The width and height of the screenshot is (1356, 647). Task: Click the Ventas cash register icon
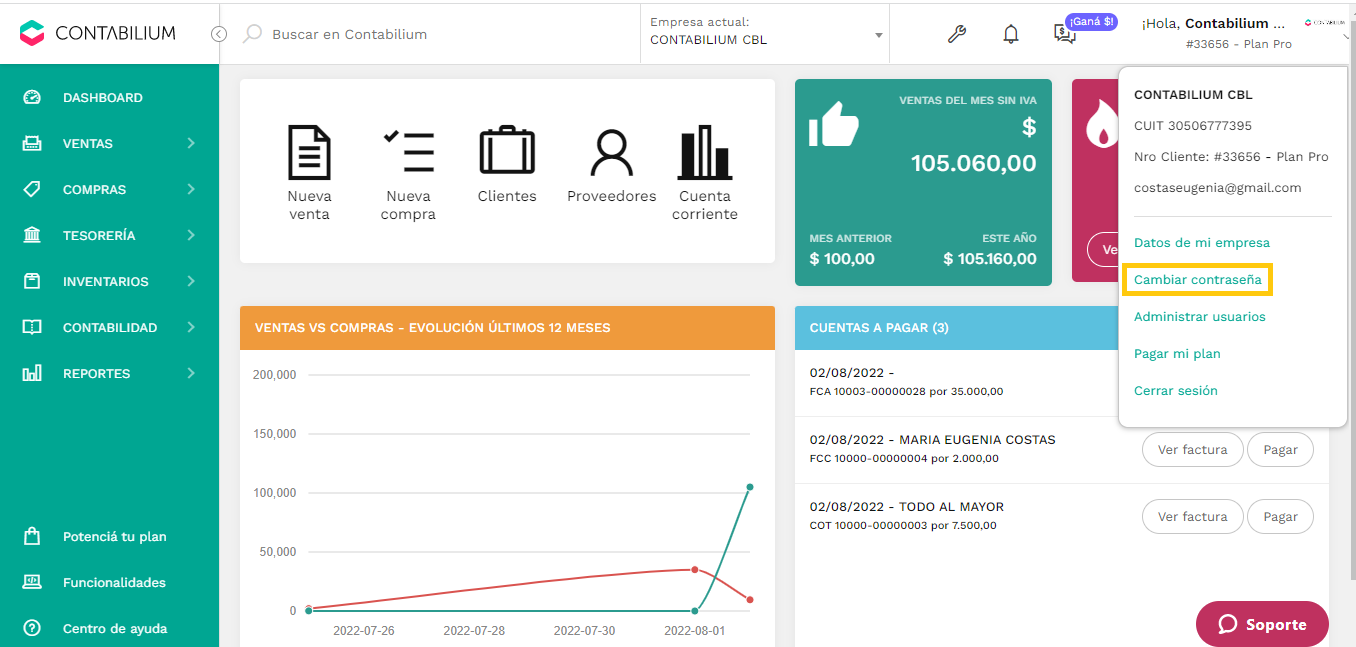pos(32,143)
